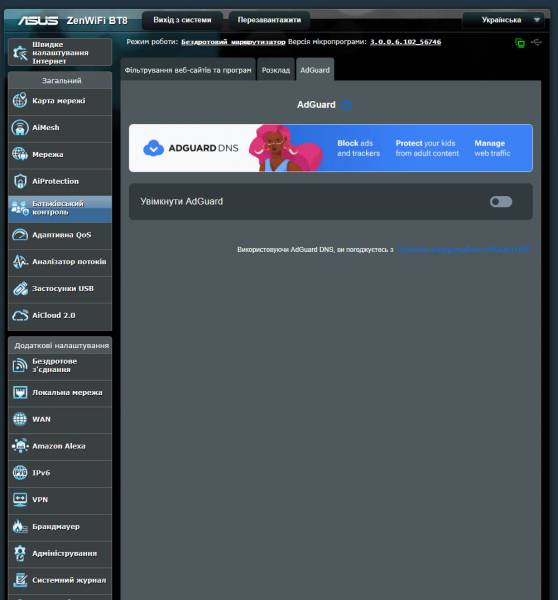Click Системний журнал label in sidebar
Screen dimensions: 558x600
coord(69,580)
